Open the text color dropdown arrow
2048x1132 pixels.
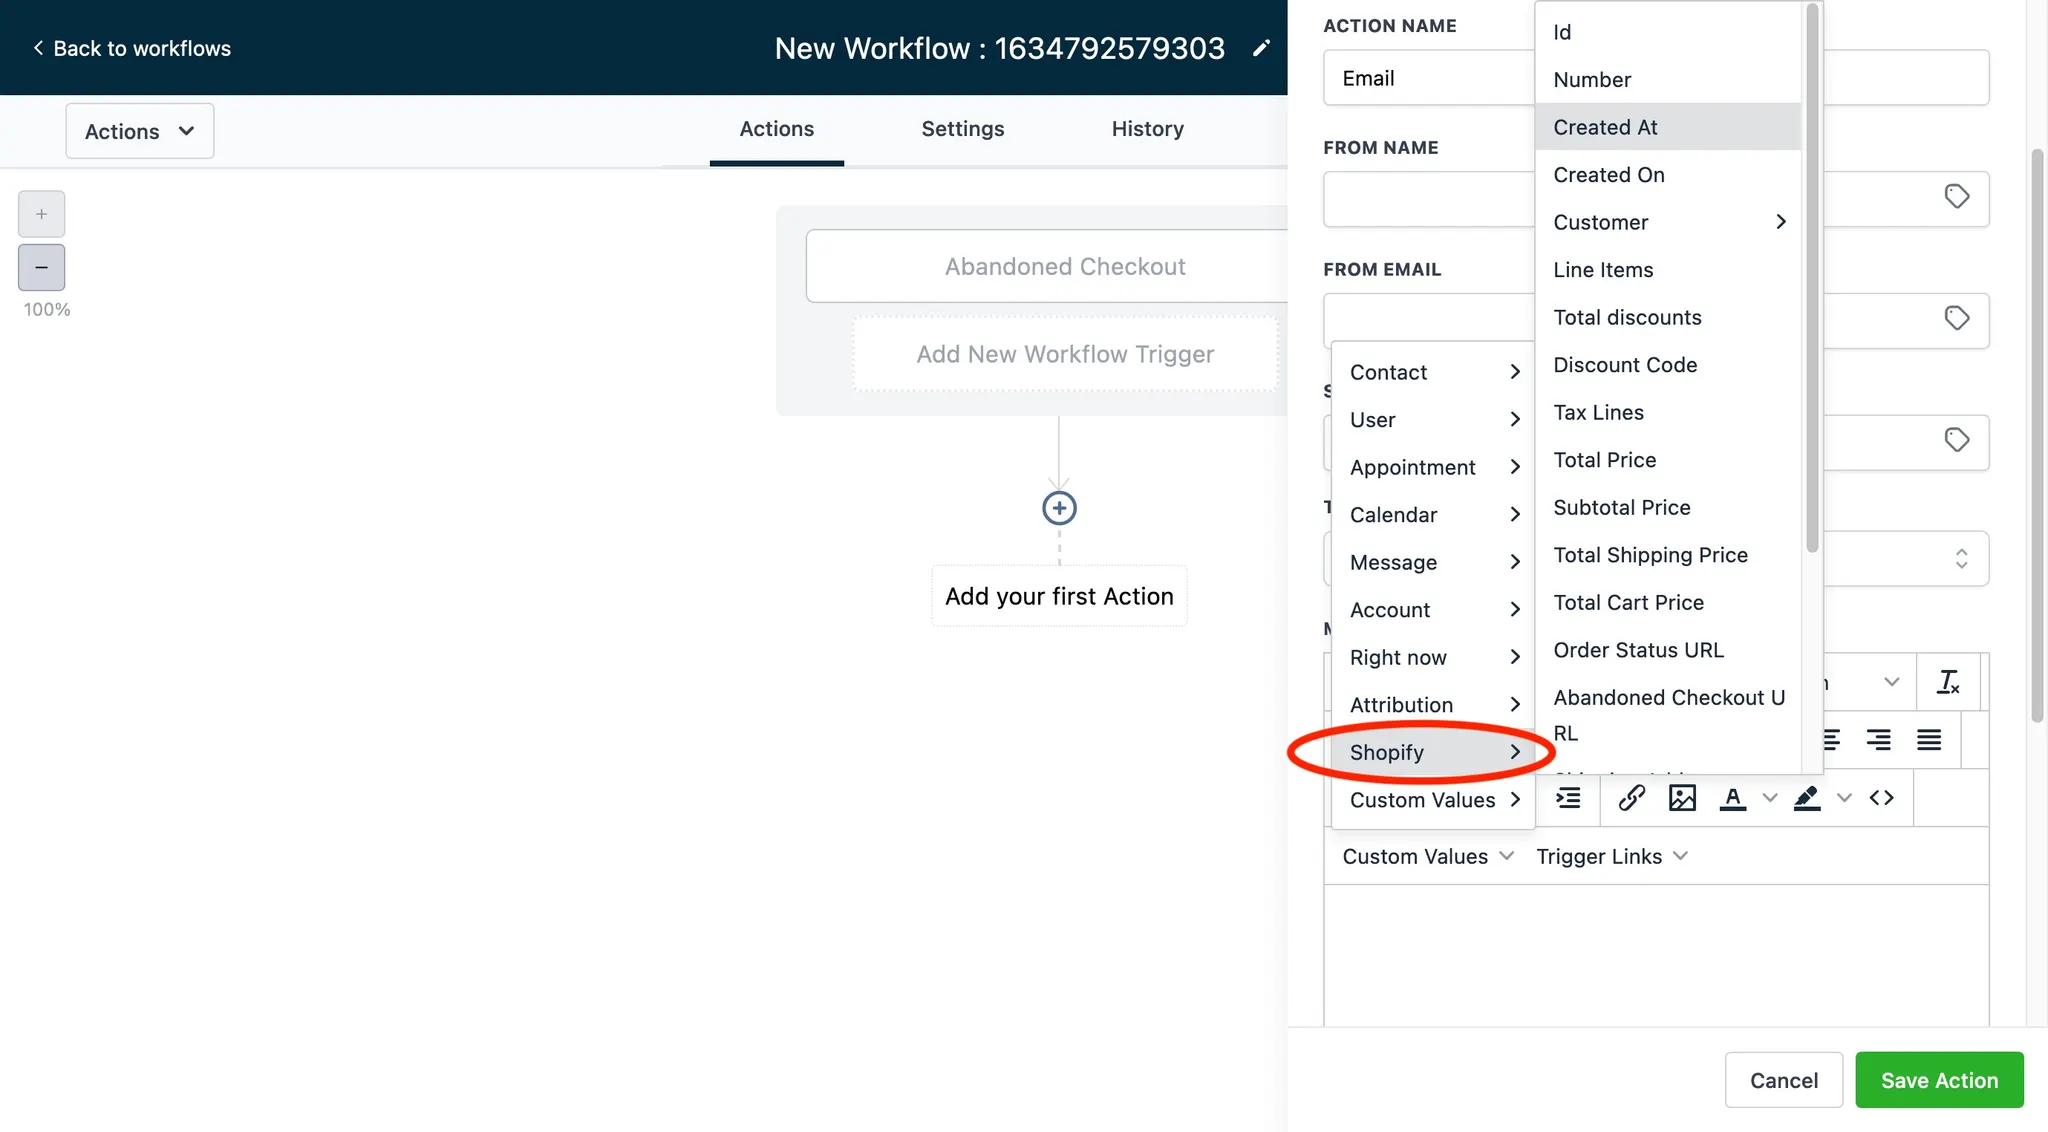[x=1769, y=798]
